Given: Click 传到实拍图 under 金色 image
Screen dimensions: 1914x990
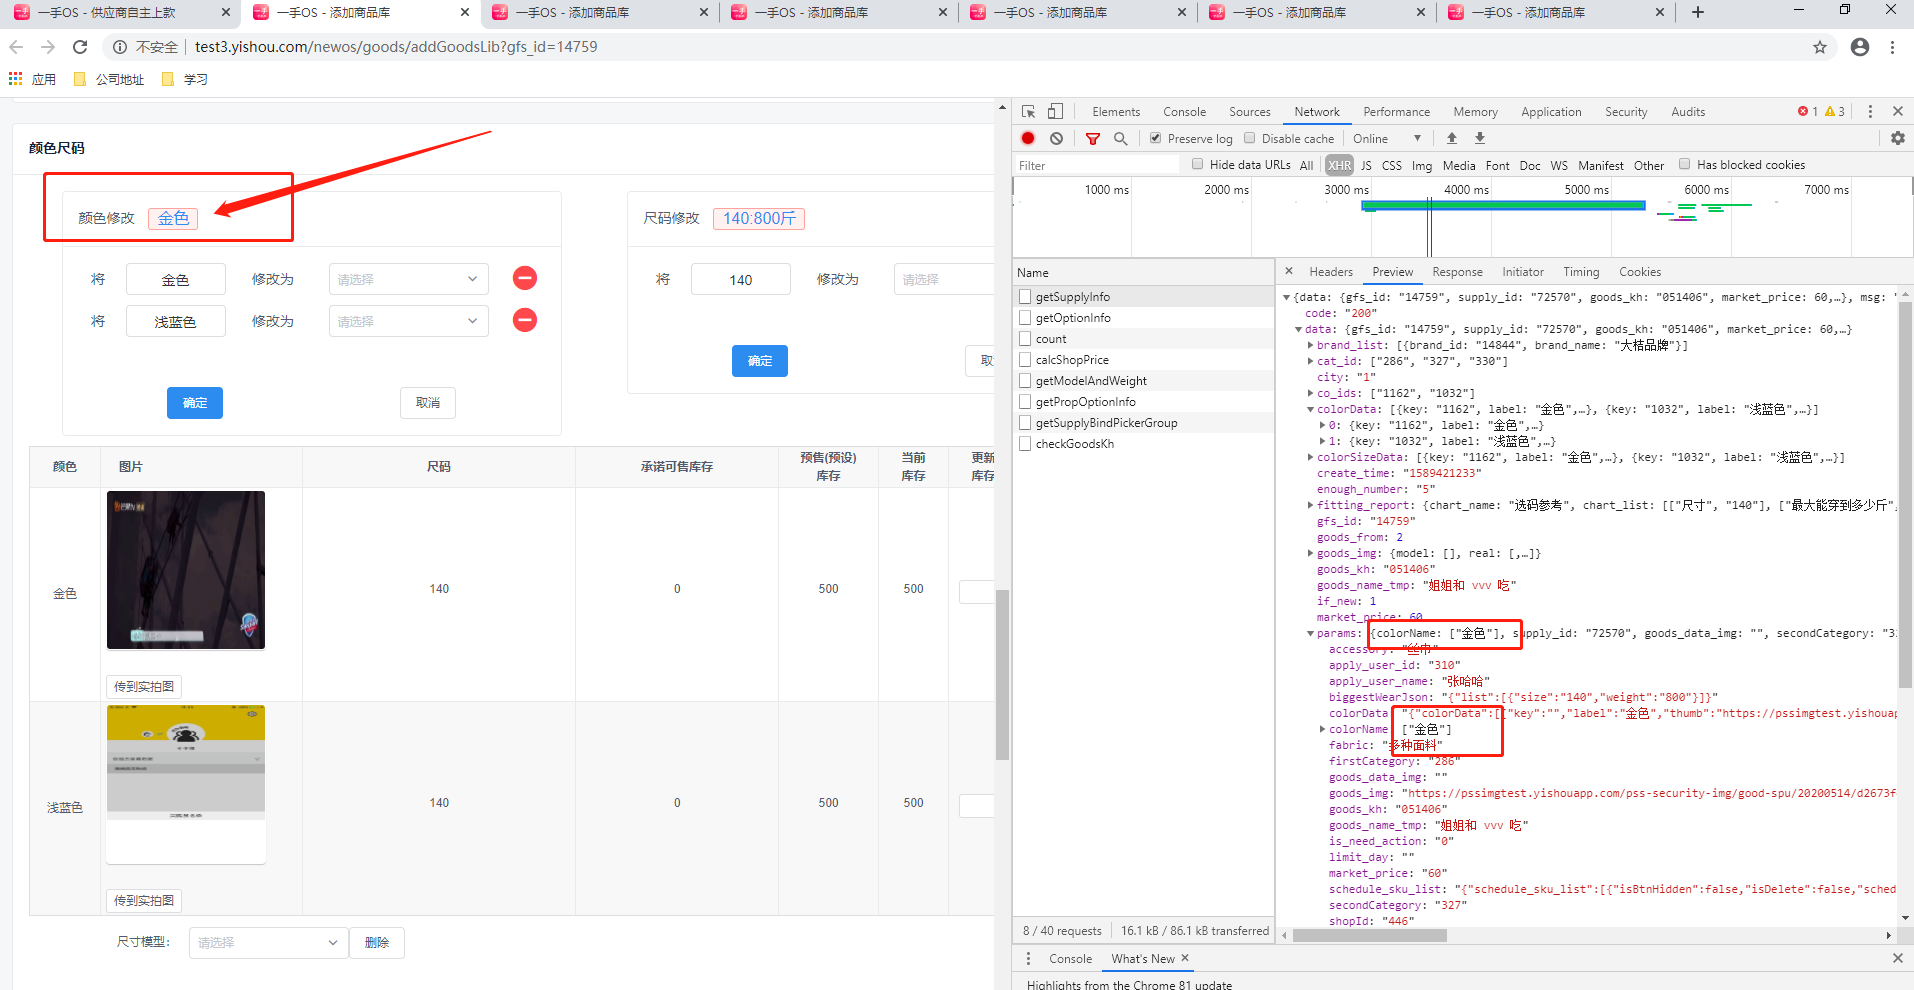Looking at the screenshot, I should pyautogui.click(x=144, y=686).
